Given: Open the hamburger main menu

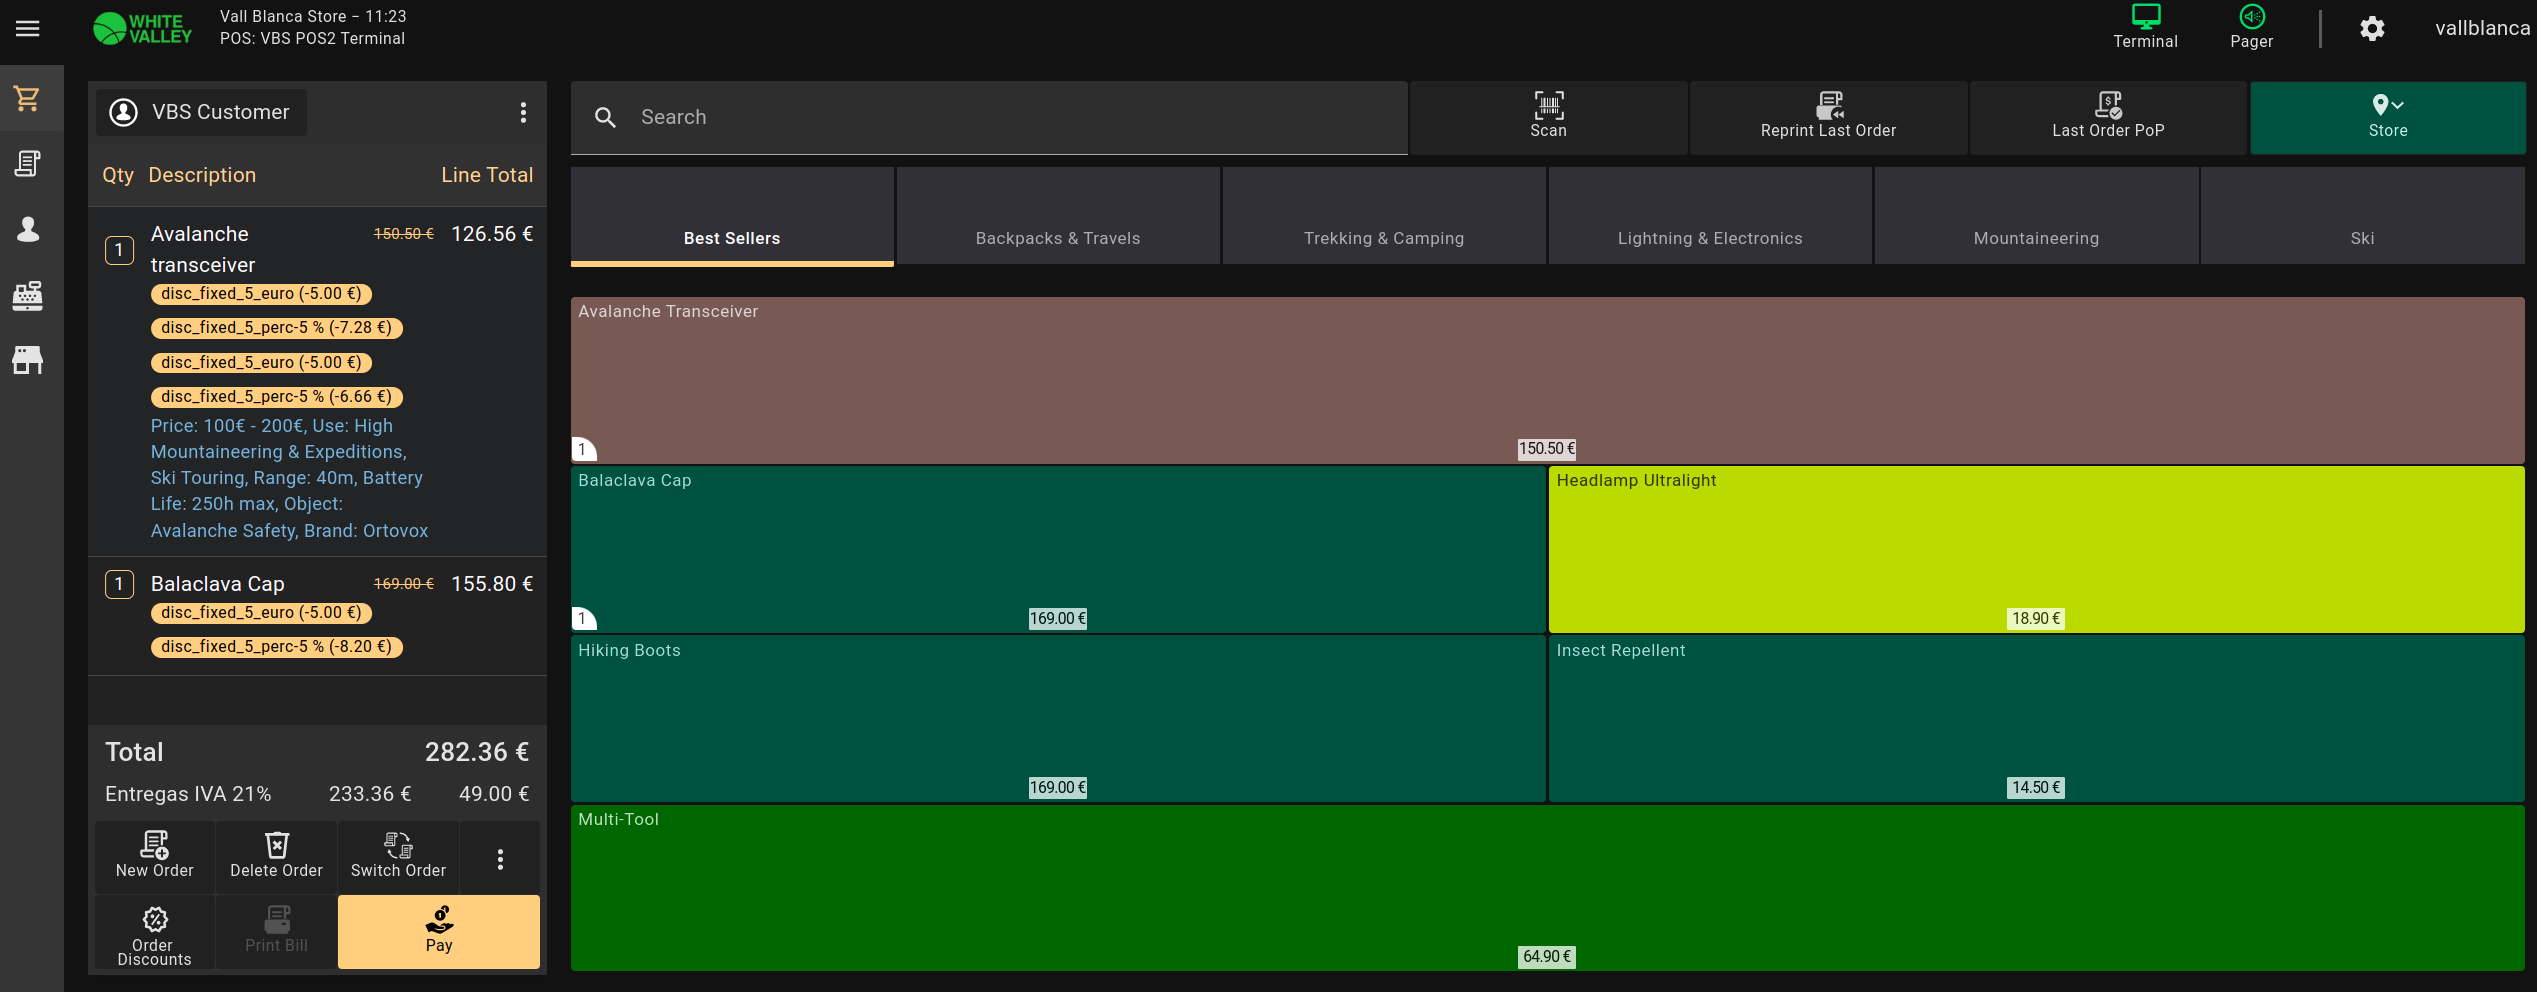Looking at the screenshot, I should coord(28,29).
